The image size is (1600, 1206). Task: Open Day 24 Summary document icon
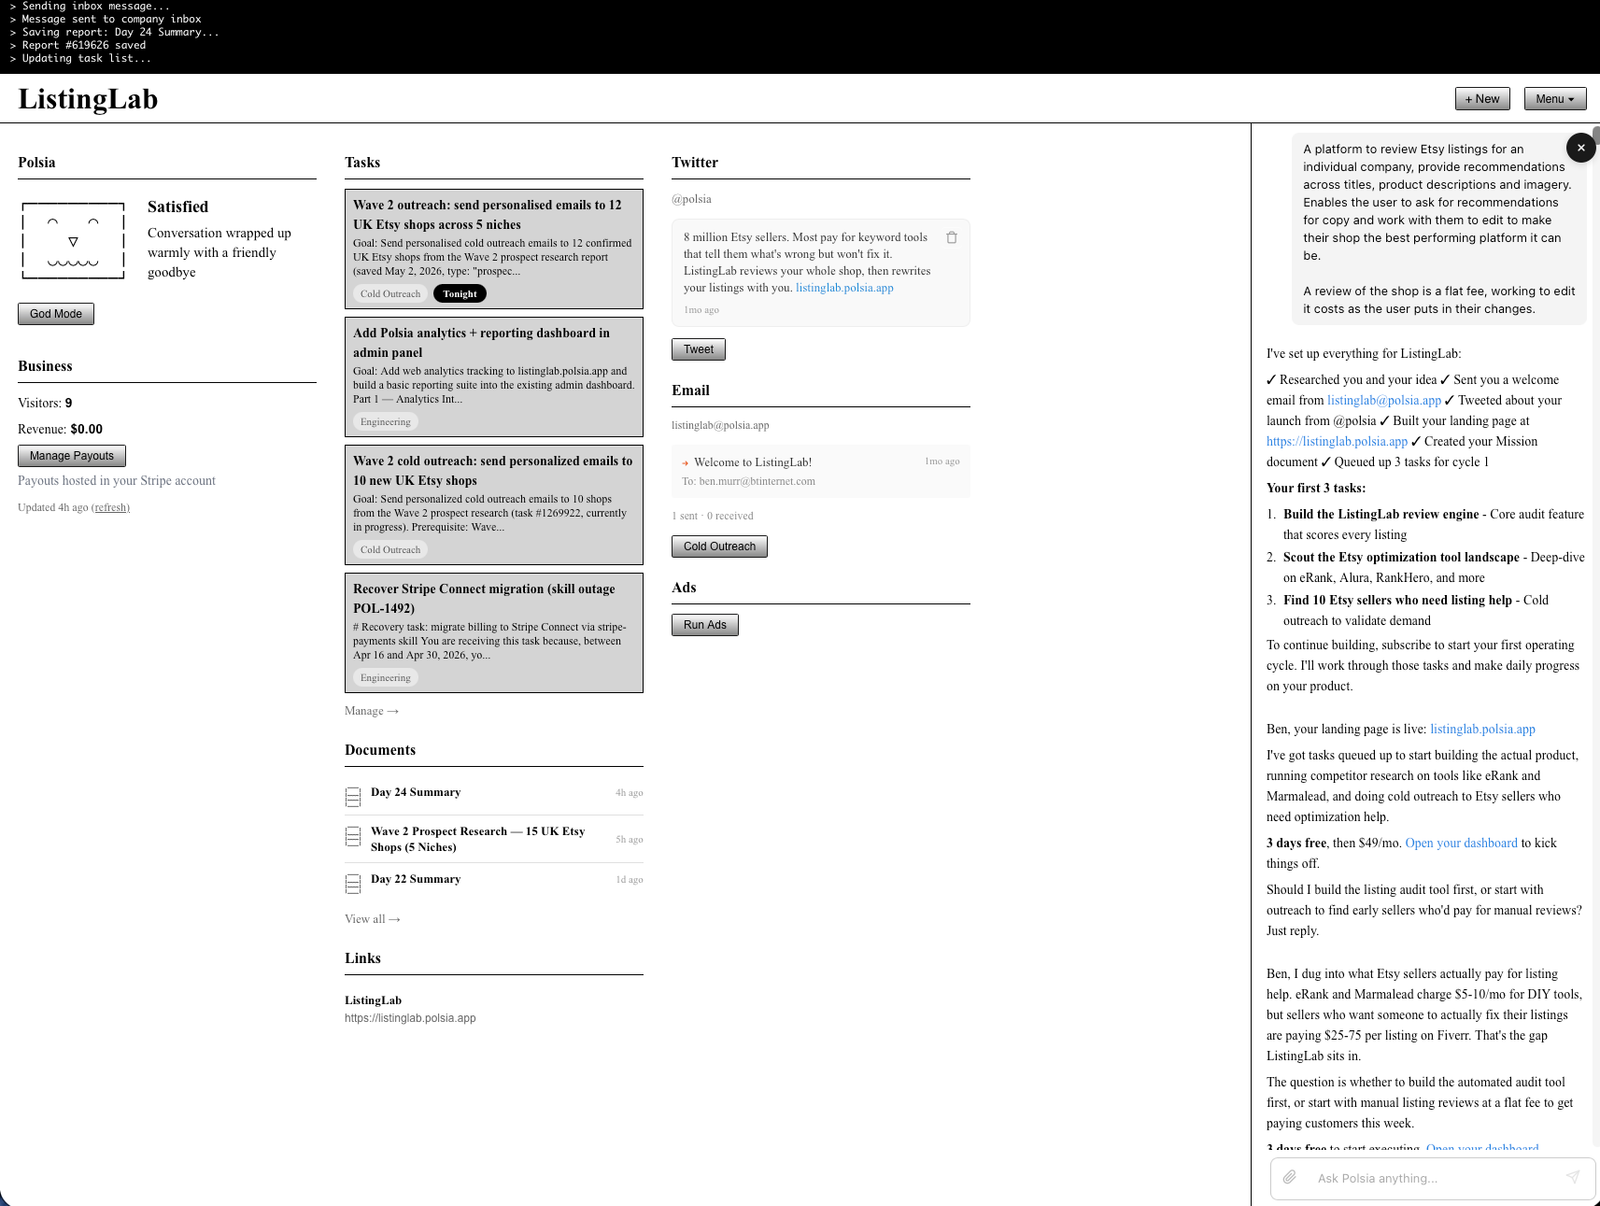tap(353, 797)
